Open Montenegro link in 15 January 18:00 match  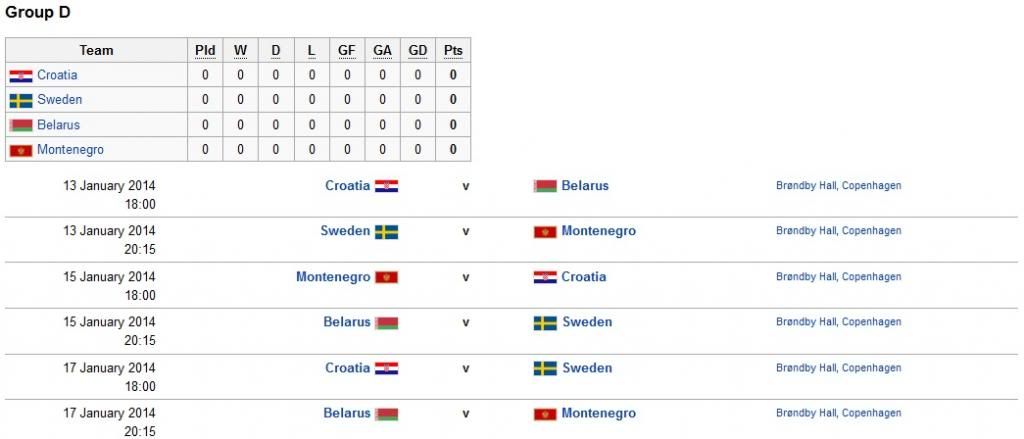click(x=333, y=277)
